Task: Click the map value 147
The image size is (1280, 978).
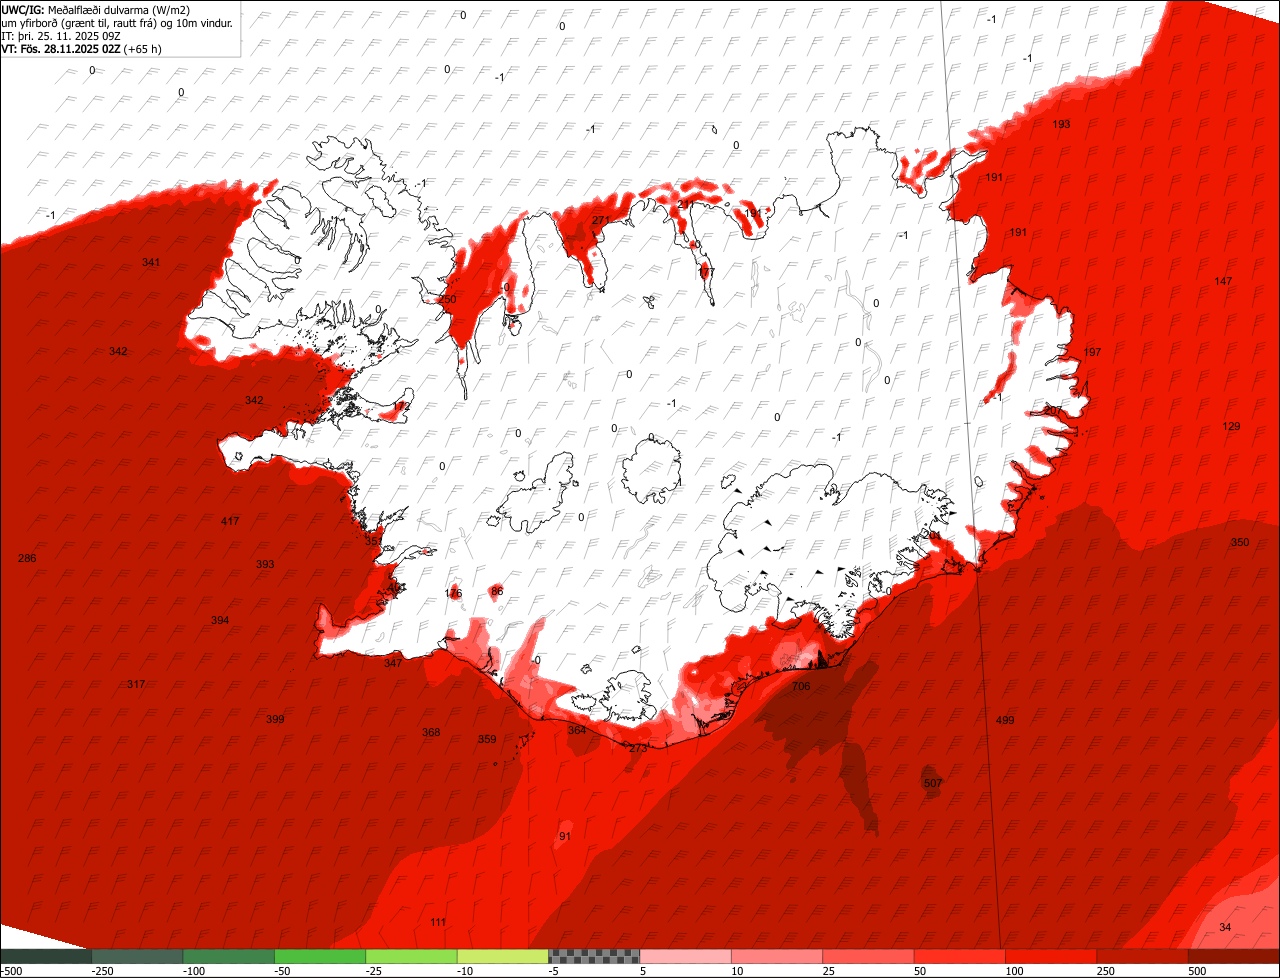Action: (1224, 282)
